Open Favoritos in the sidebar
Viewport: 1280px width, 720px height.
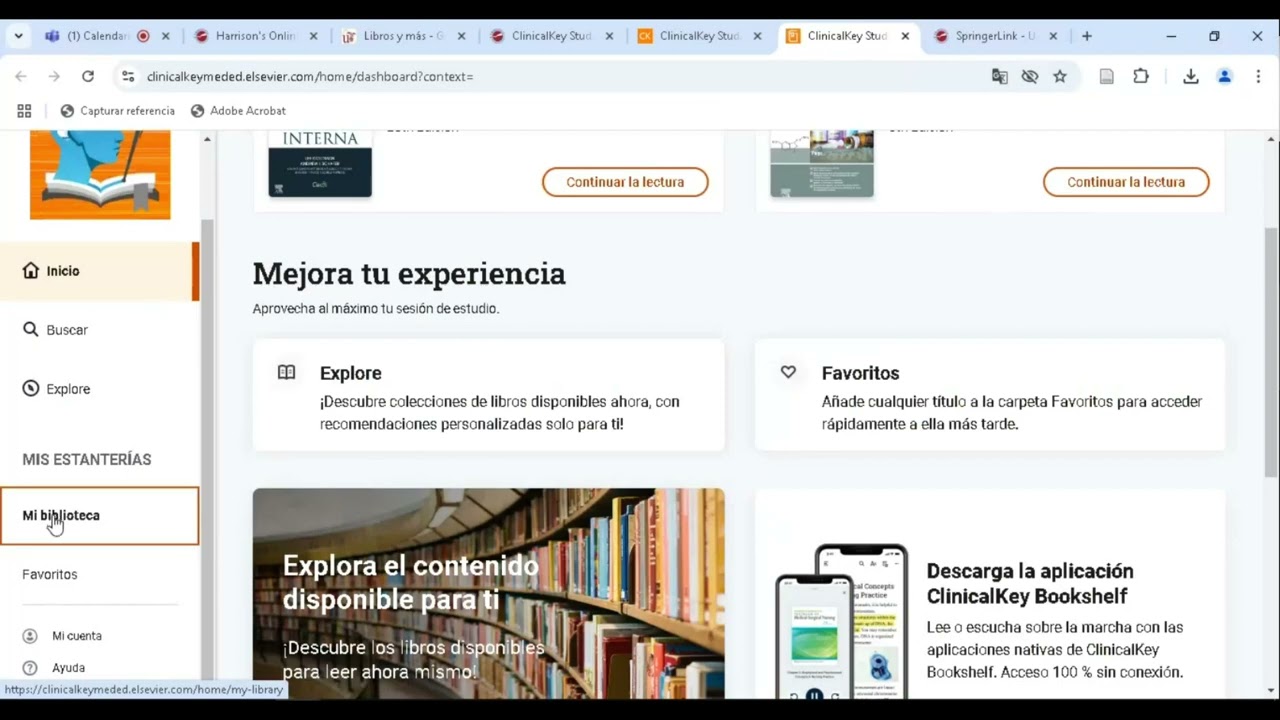50,575
